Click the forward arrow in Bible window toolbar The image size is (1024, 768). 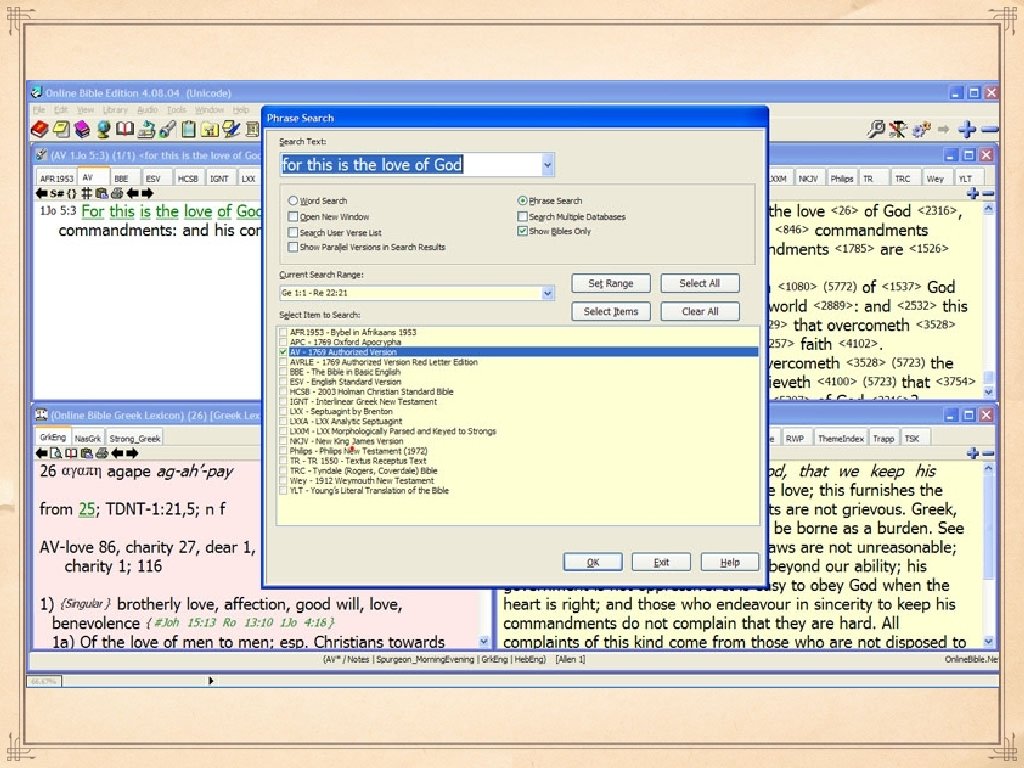coord(148,193)
